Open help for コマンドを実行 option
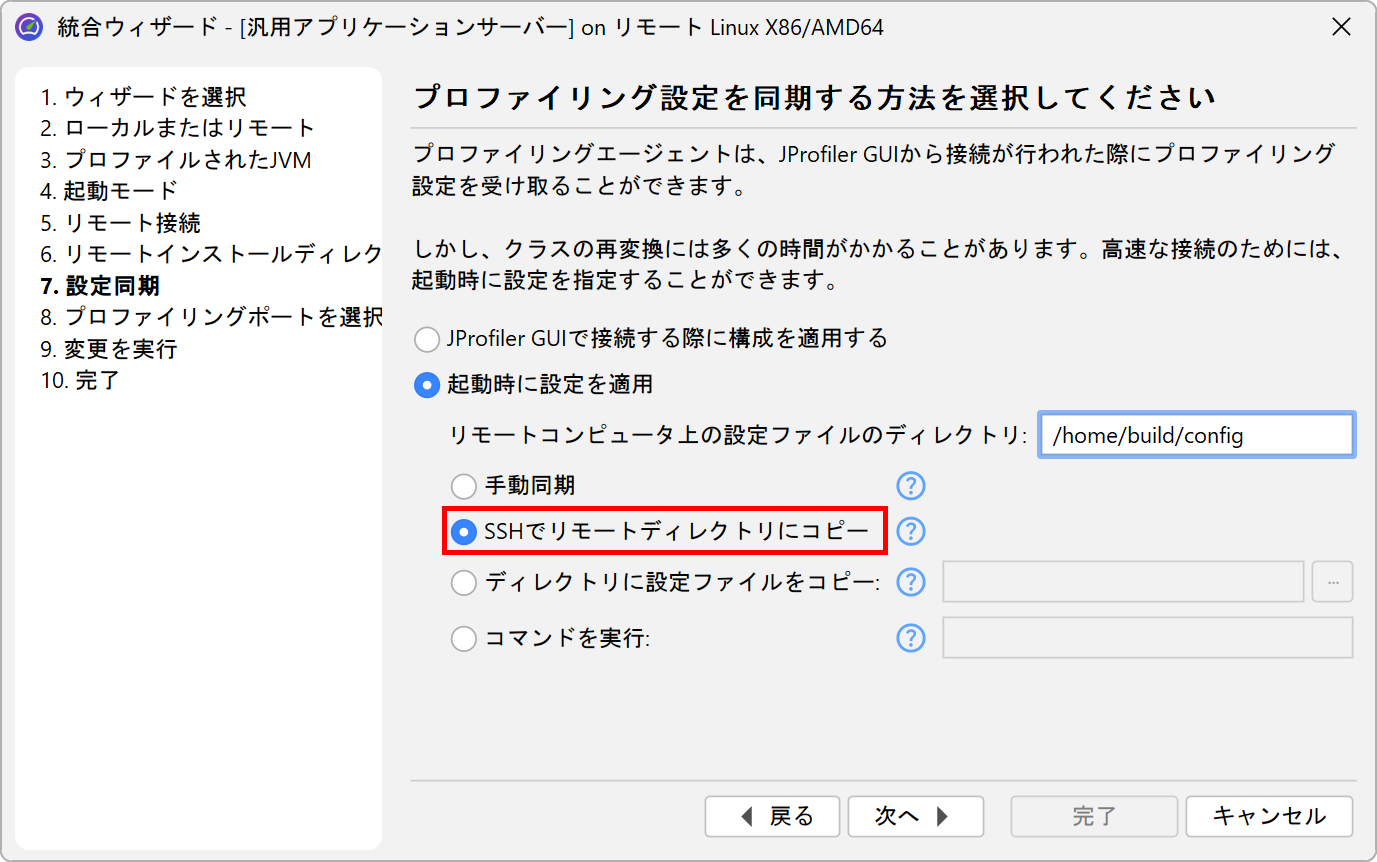 coord(910,638)
